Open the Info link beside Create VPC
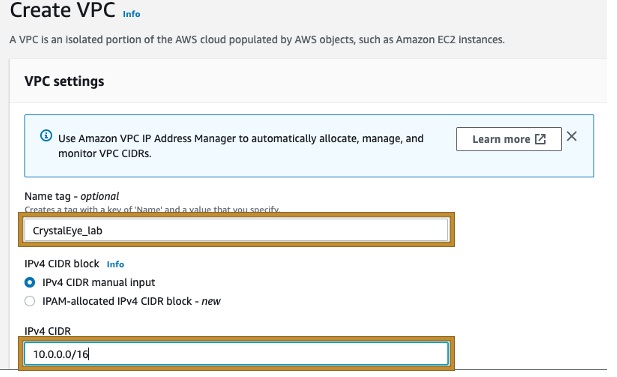The width and height of the screenshot is (617, 377). (131, 14)
